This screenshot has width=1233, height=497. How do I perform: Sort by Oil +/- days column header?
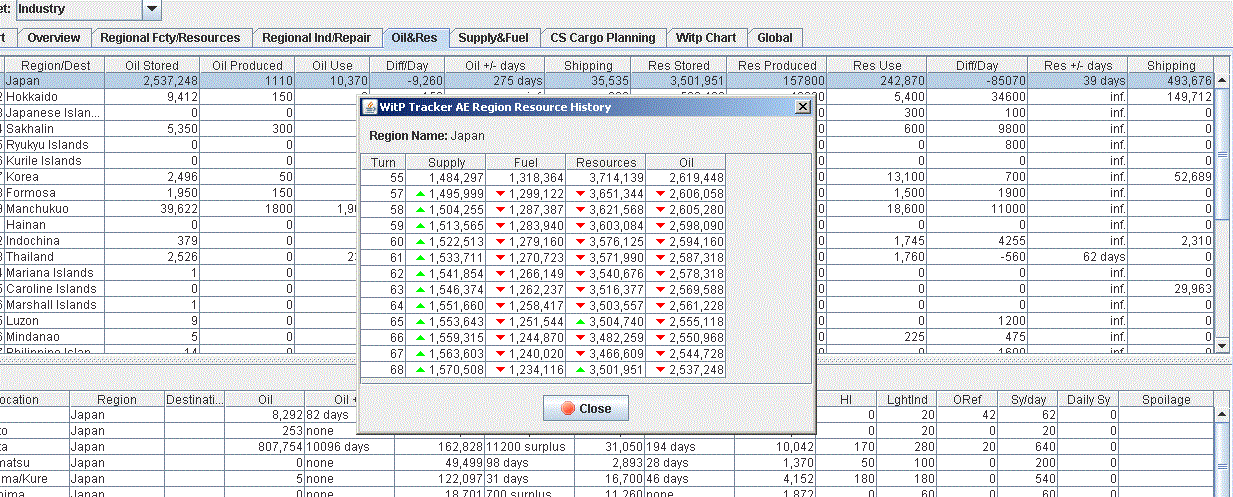[496, 65]
